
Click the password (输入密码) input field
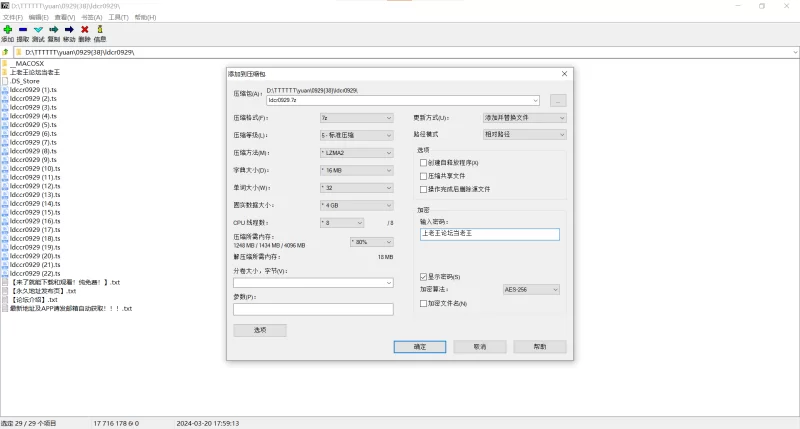pos(489,234)
